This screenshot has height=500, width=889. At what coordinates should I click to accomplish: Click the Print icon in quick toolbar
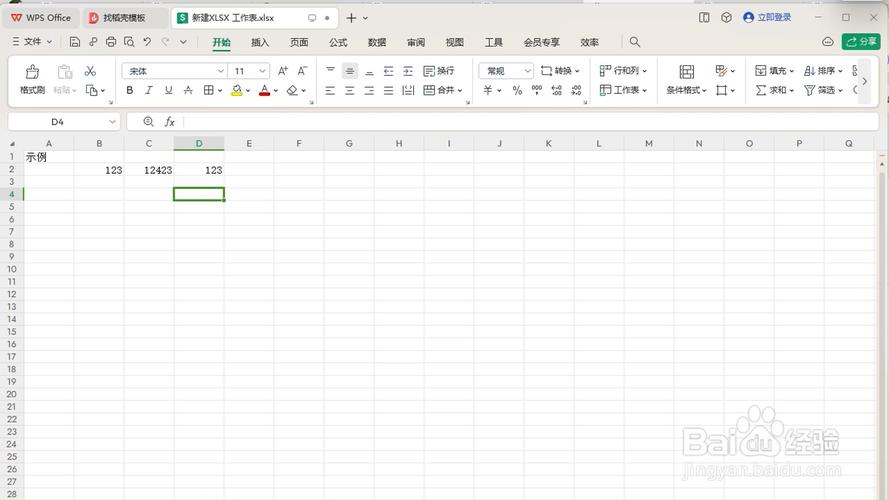click(111, 42)
